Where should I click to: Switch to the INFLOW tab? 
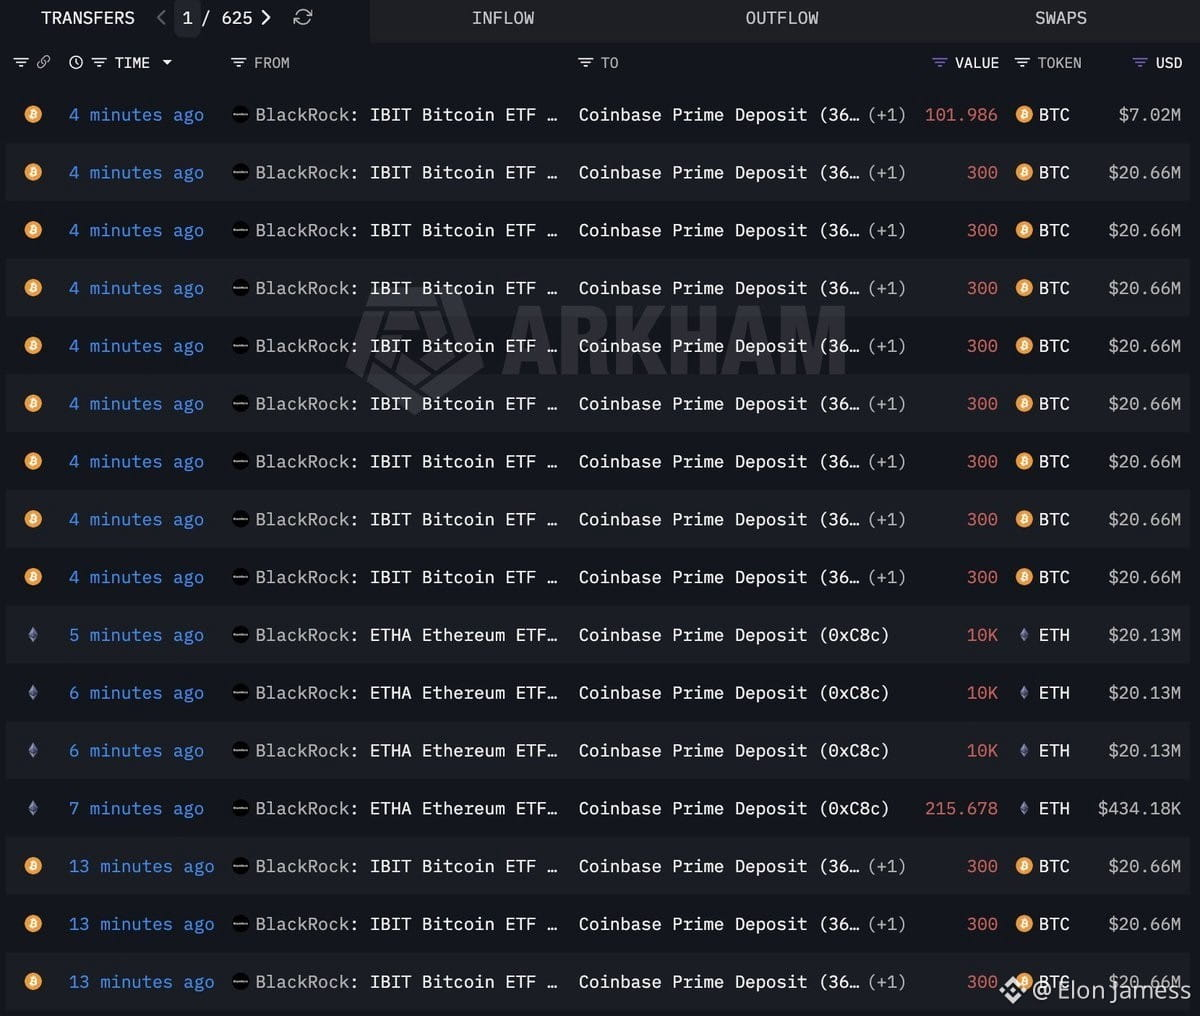click(503, 18)
